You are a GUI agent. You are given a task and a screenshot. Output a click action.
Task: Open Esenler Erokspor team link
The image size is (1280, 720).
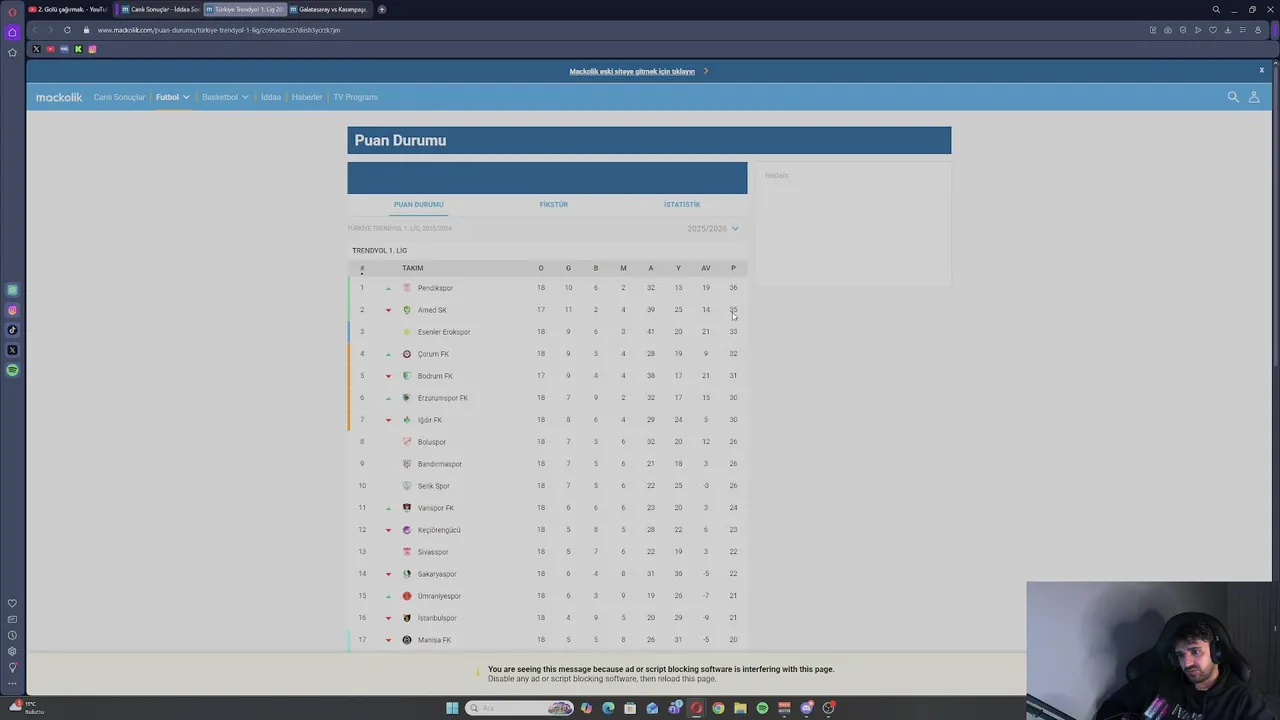click(444, 332)
